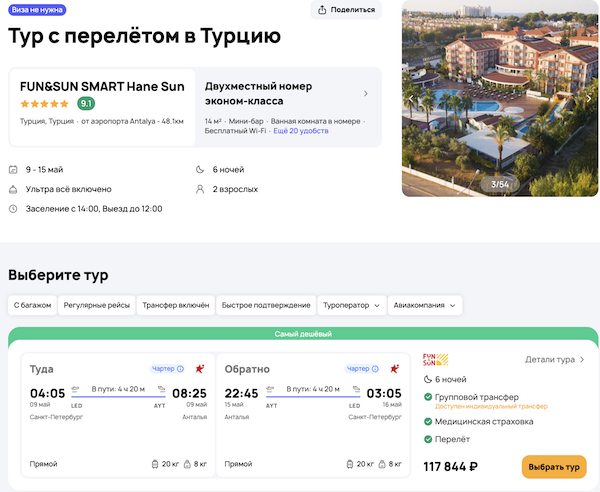The height and width of the screenshot is (492, 600).
Task: Enable the "Трансфер включён" filter
Action: click(x=175, y=305)
